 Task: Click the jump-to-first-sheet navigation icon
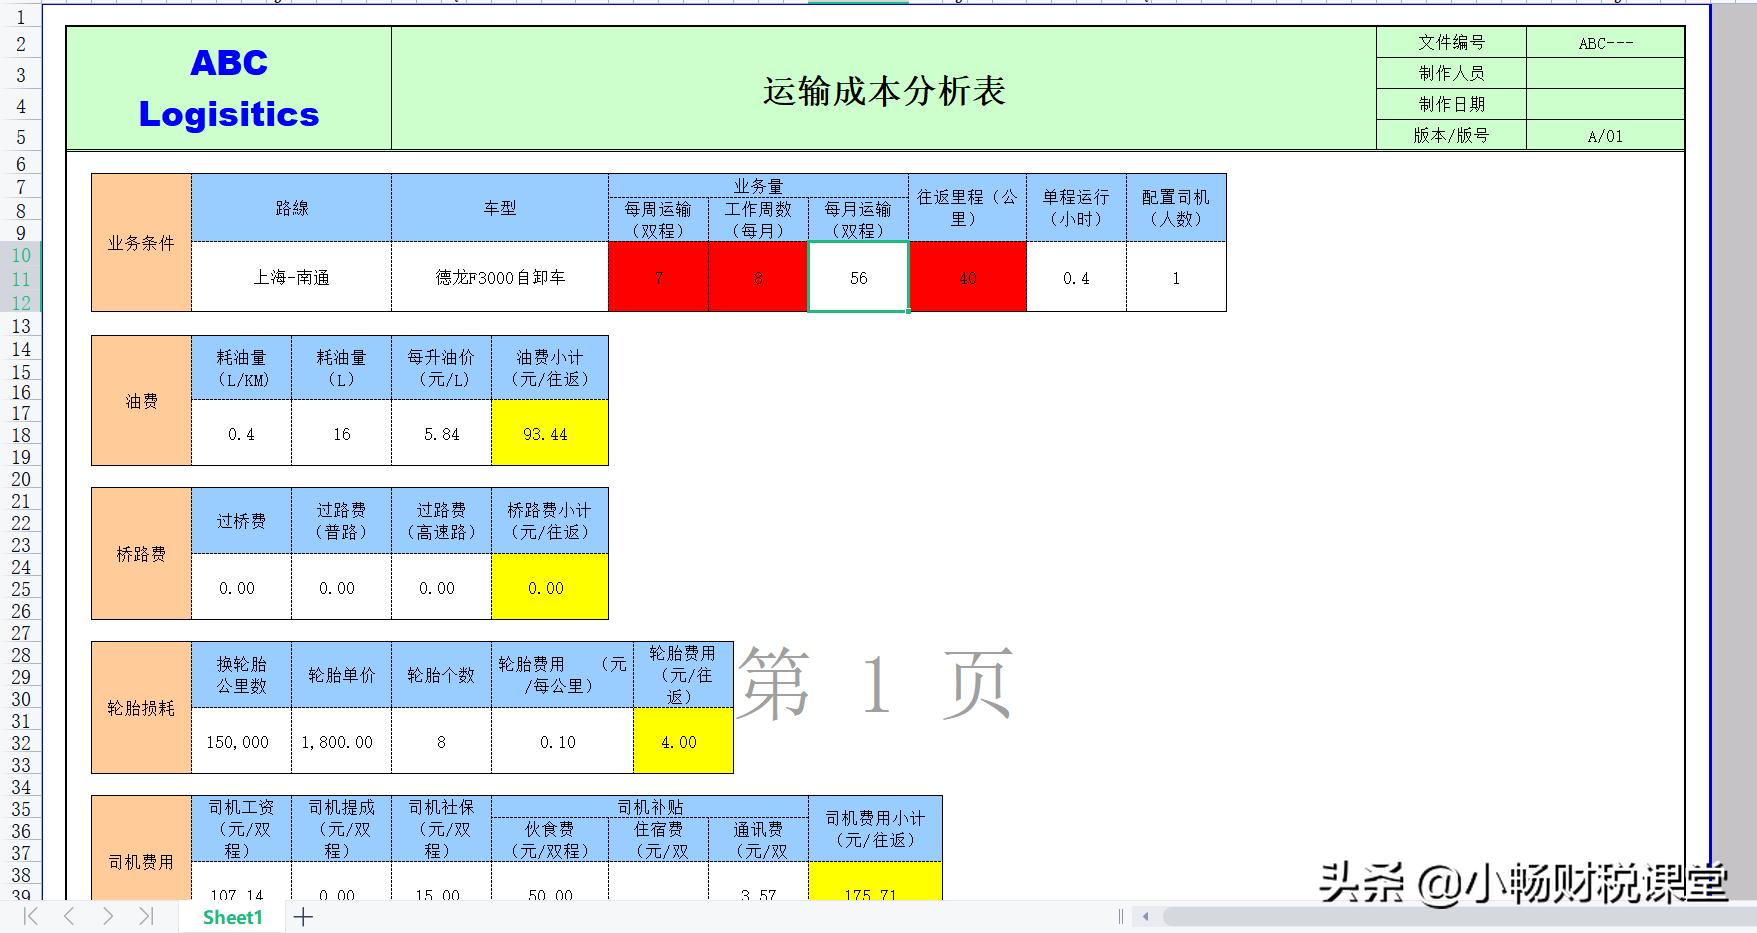pyautogui.click(x=30, y=915)
